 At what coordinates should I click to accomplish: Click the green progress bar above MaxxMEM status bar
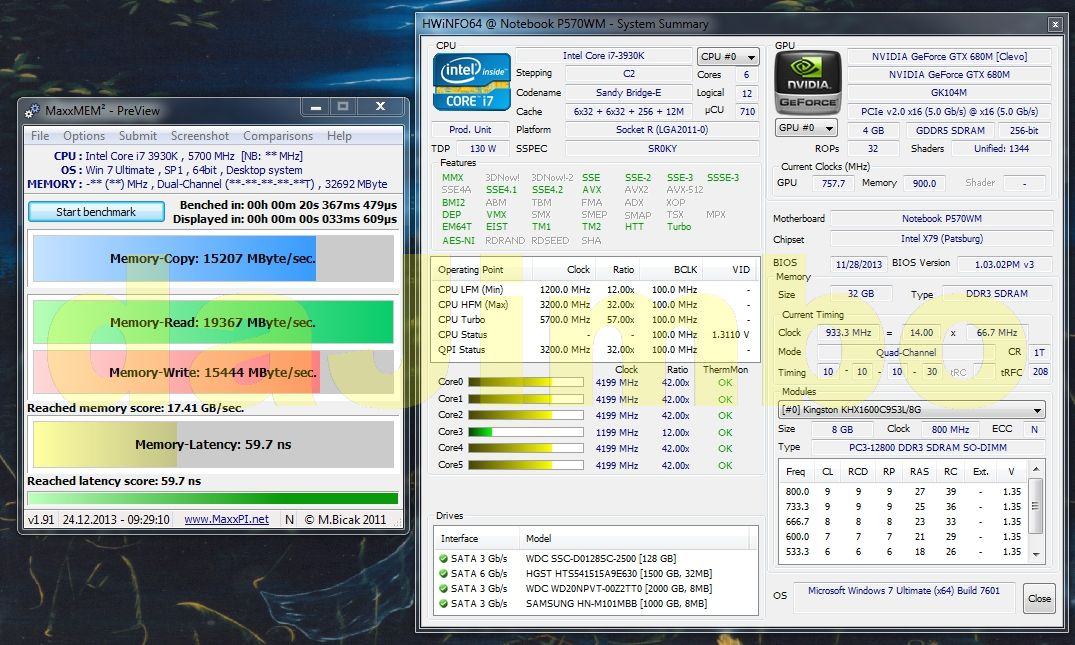pos(213,498)
